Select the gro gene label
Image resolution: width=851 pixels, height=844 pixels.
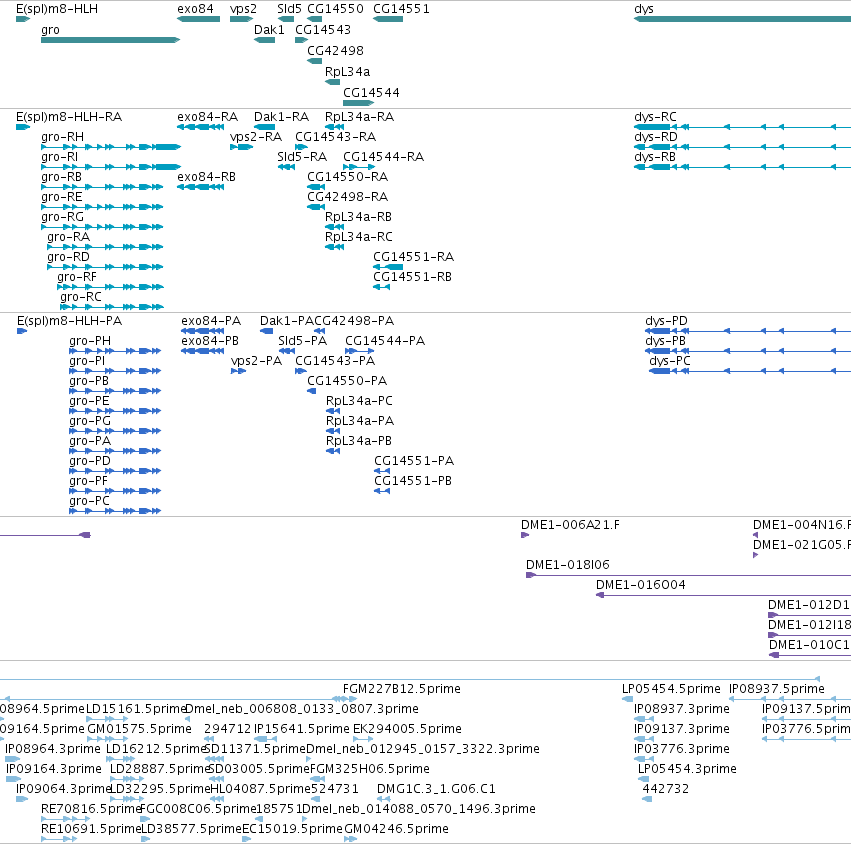click(50, 30)
